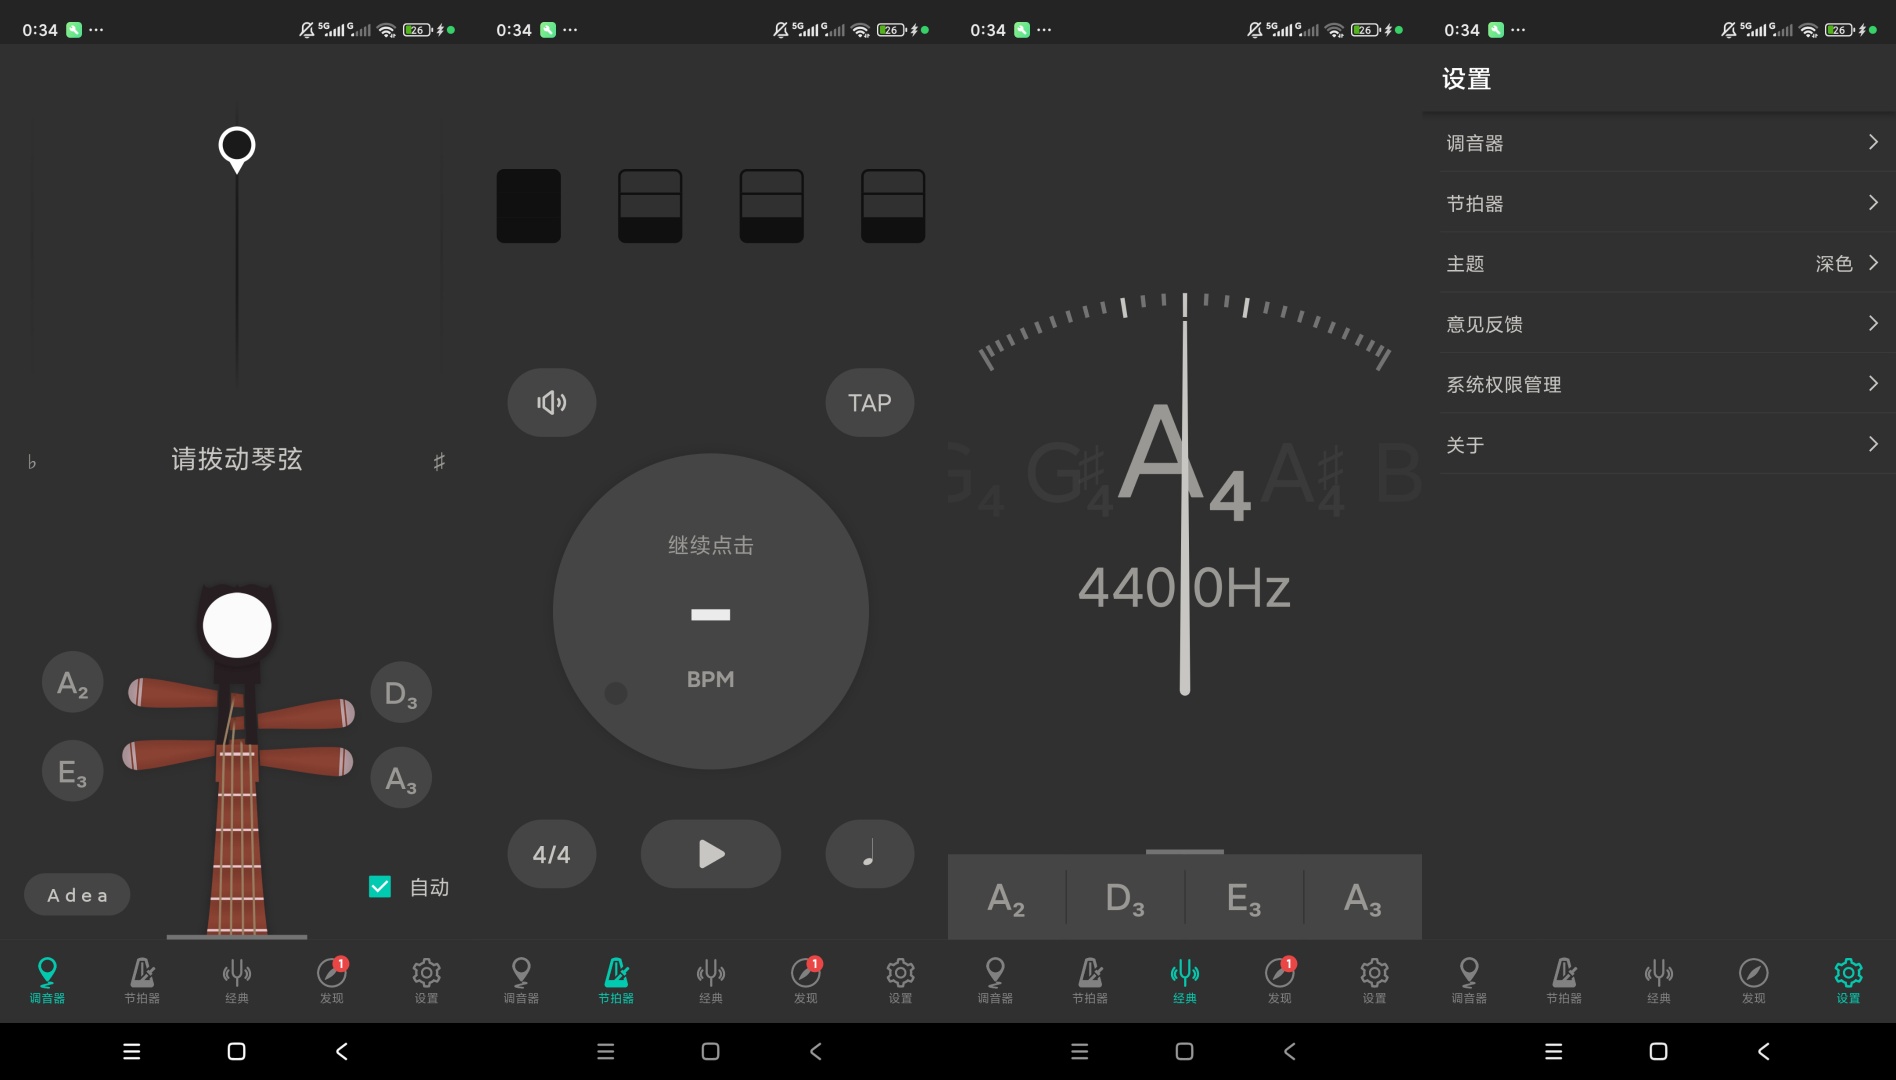Image resolution: width=1896 pixels, height=1080 pixels.
Task: Tap Android back arrow on first screen
Action: (x=342, y=1051)
